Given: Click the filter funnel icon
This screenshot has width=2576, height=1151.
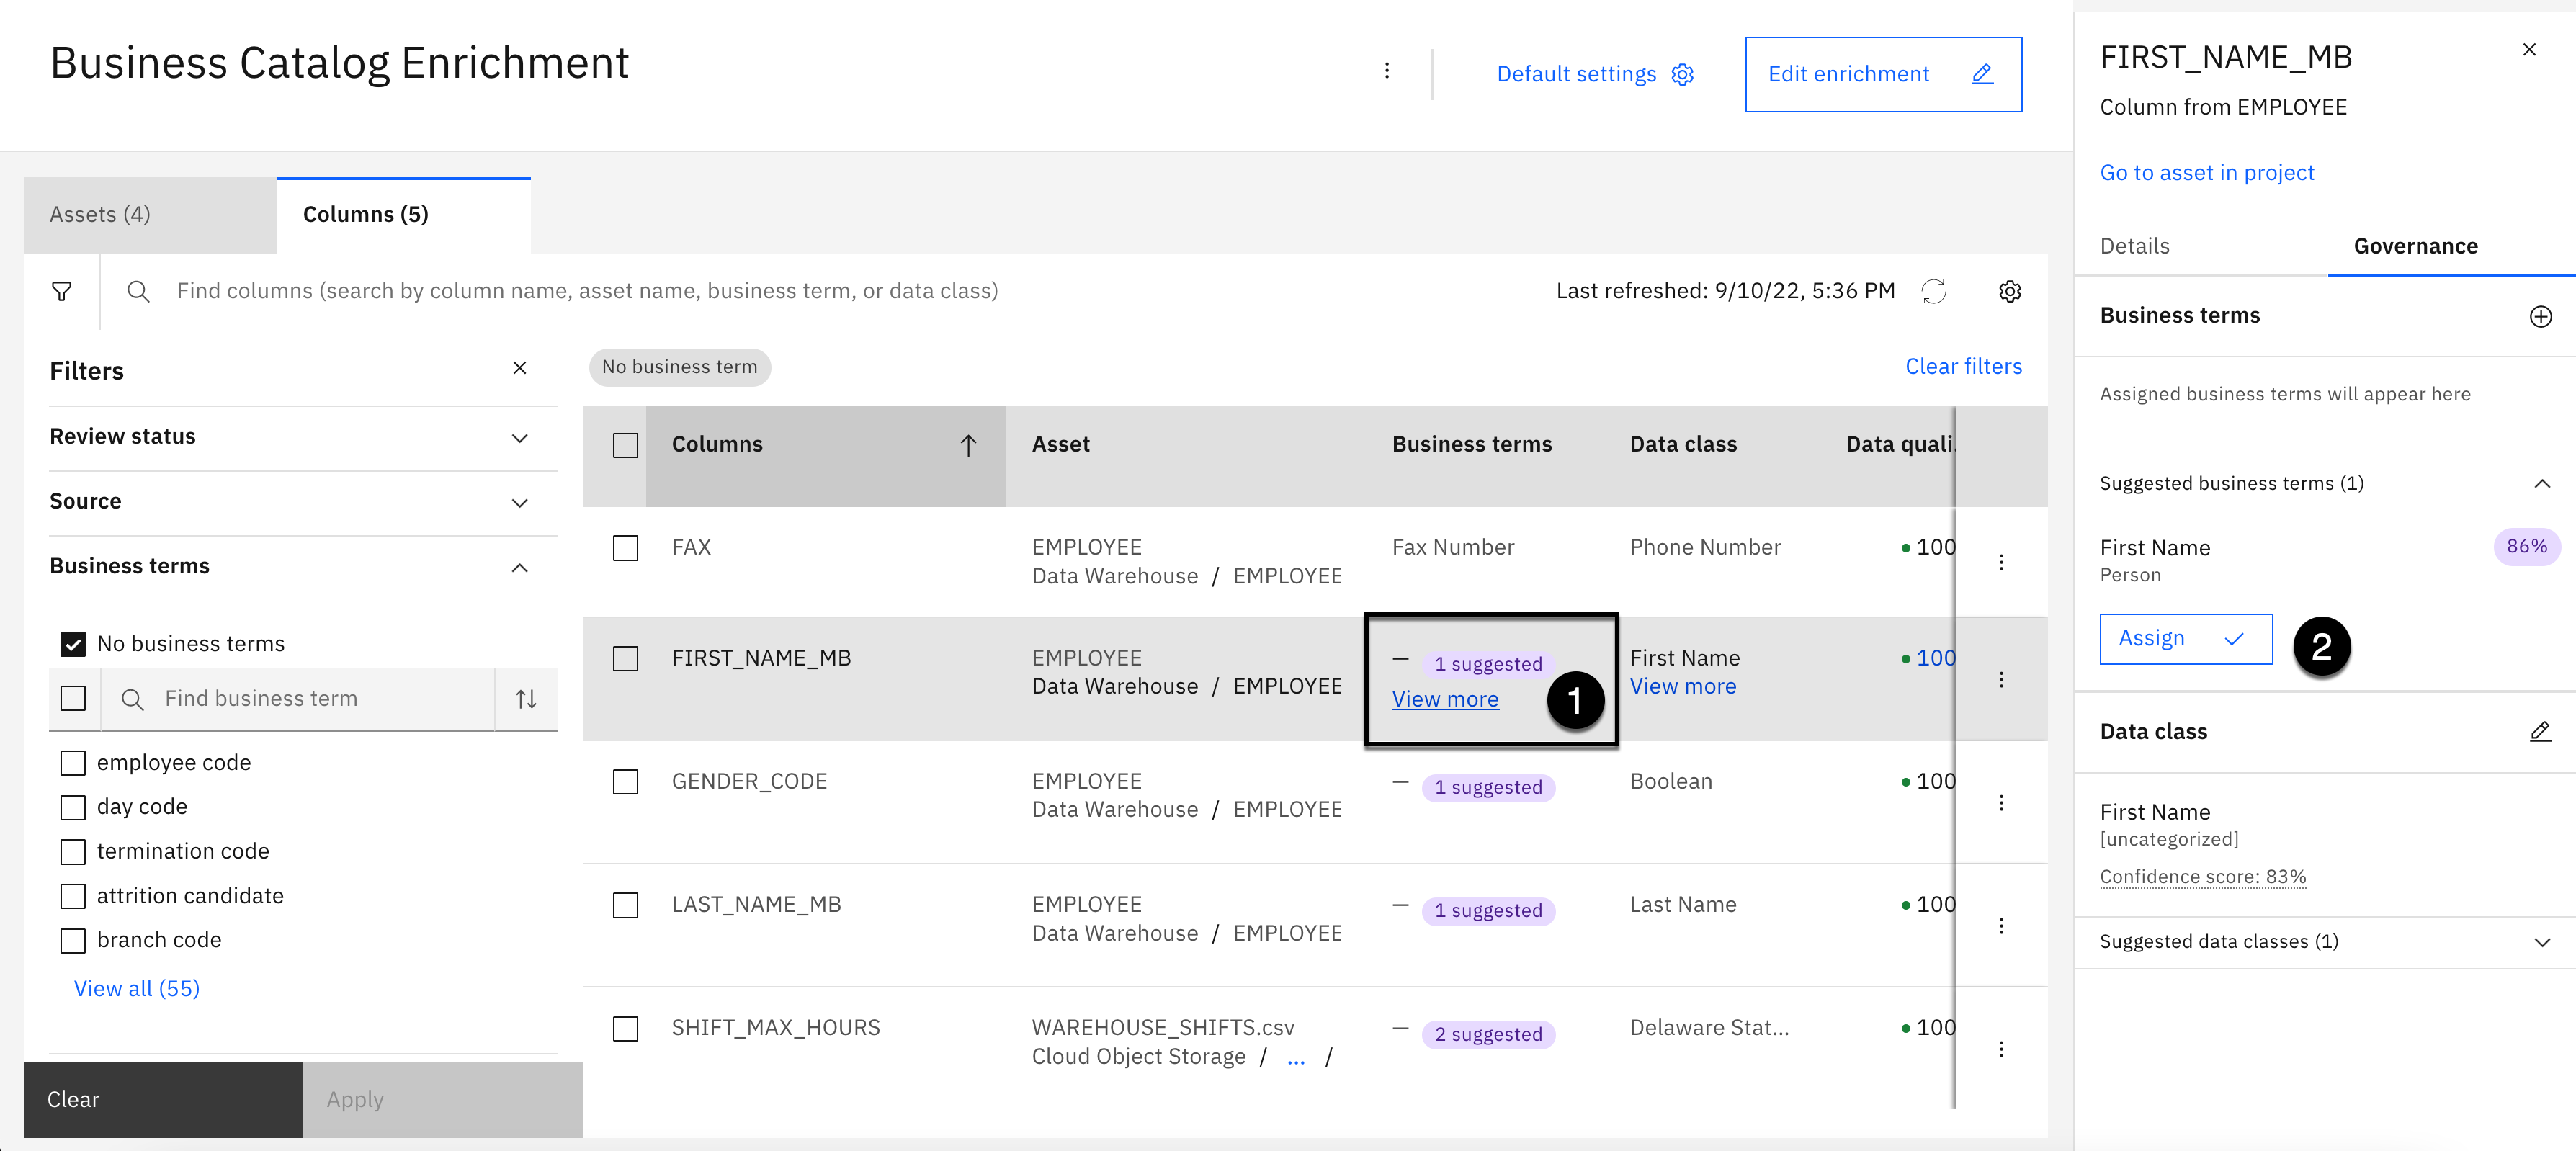Looking at the screenshot, I should (x=61, y=291).
